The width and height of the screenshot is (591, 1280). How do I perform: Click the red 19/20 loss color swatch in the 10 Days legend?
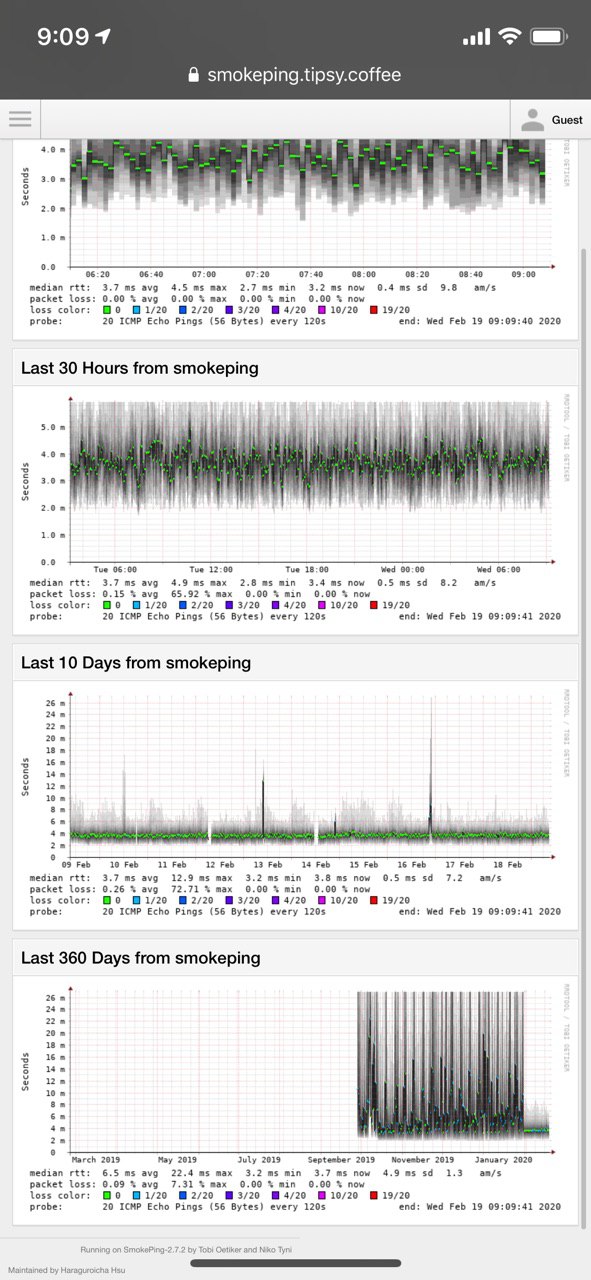tap(374, 900)
